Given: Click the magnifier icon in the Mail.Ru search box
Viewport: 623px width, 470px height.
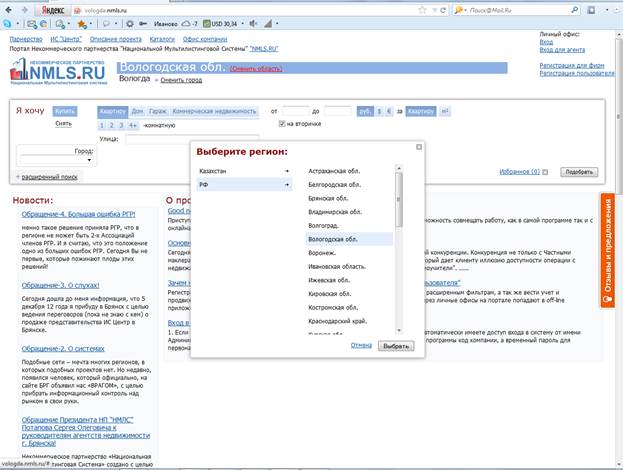Looking at the screenshot, I should (575, 10).
